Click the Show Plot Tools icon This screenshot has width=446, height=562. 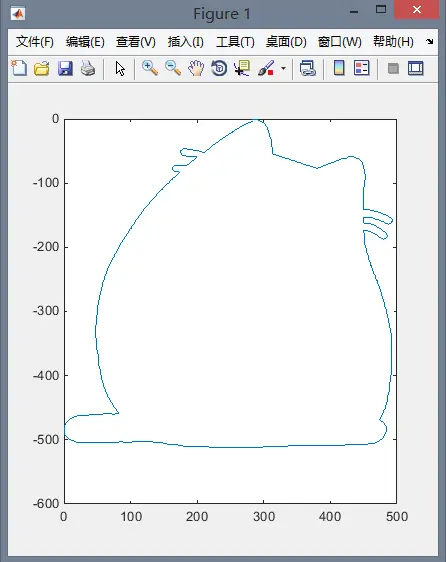tap(416, 68)
